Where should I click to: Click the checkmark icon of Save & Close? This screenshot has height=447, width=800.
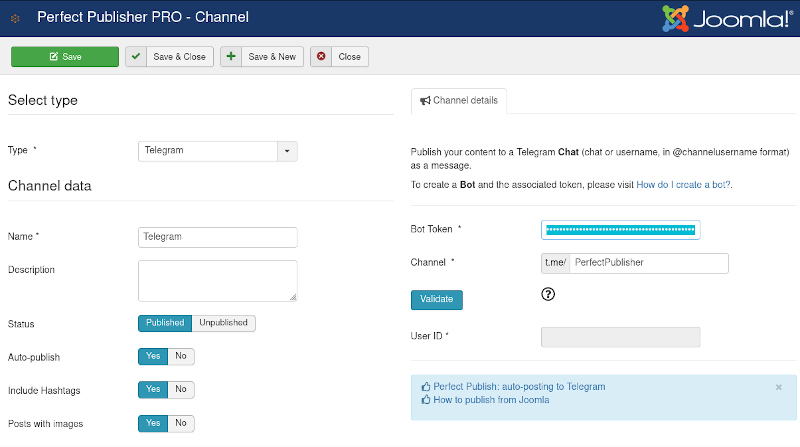point(136,57)
